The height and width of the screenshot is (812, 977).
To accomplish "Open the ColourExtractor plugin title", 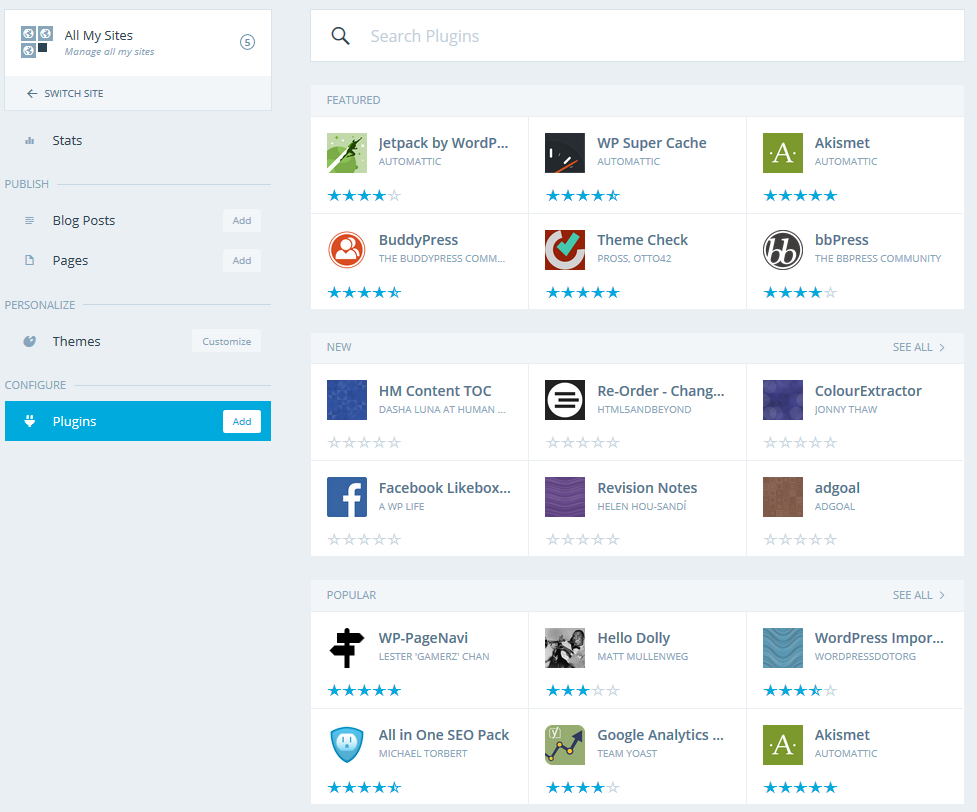I will coord(868,391).
